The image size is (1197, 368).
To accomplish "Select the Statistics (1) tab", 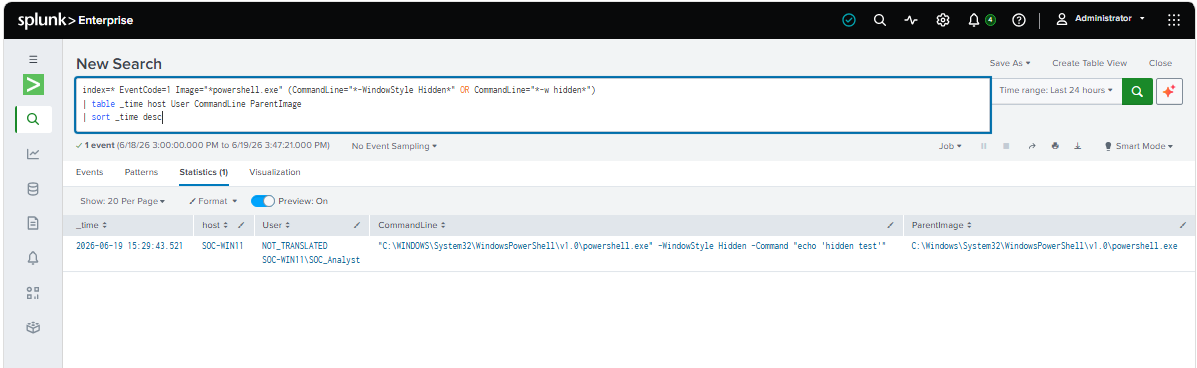I will pos(204,173).
